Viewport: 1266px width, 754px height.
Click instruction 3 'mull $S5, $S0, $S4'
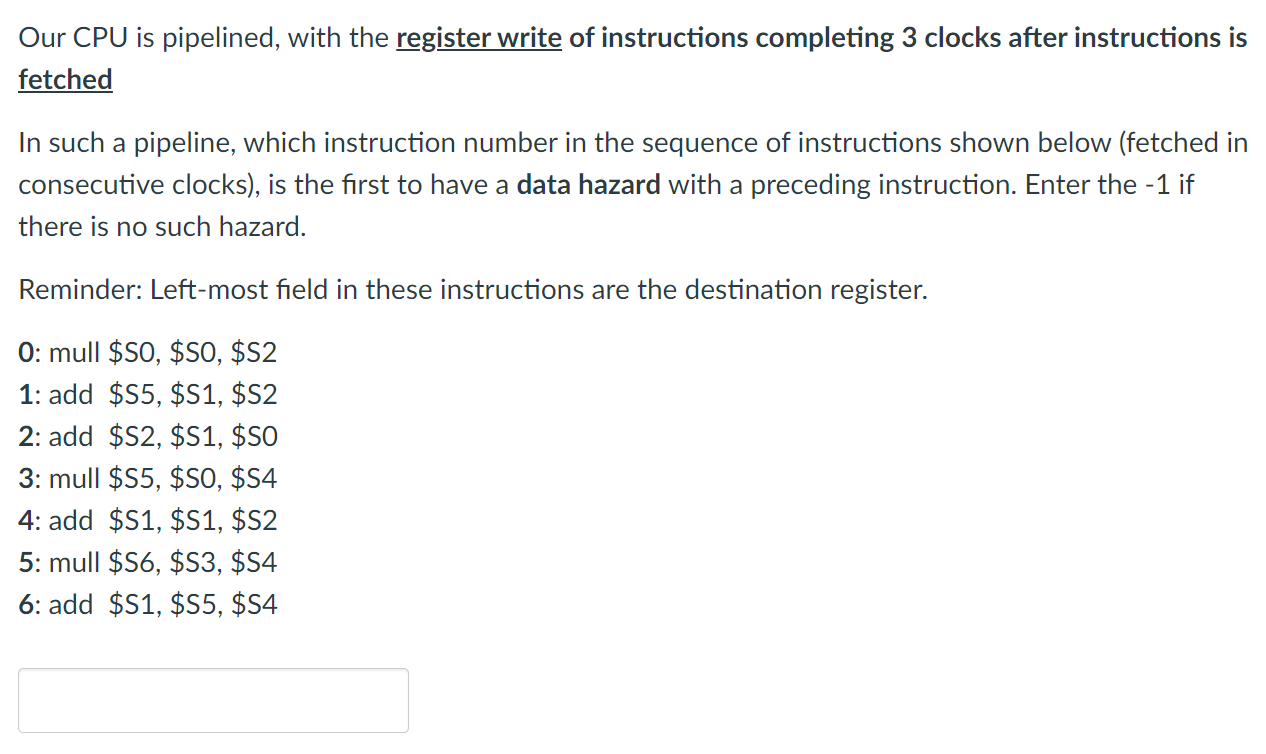[x=148, y=478]
